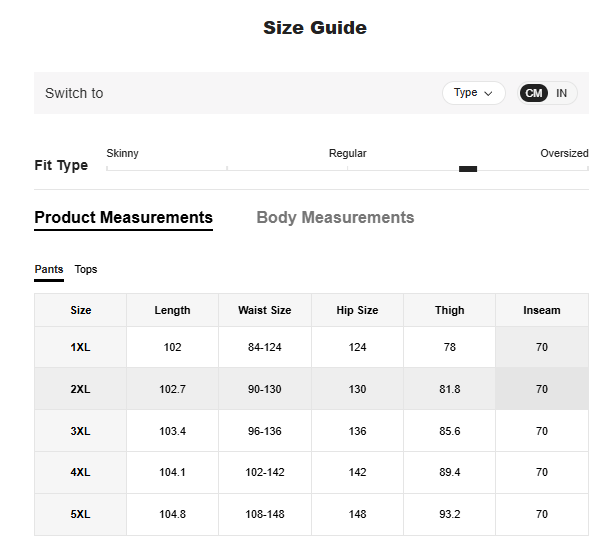Switch units to IN

coord(562,93)
